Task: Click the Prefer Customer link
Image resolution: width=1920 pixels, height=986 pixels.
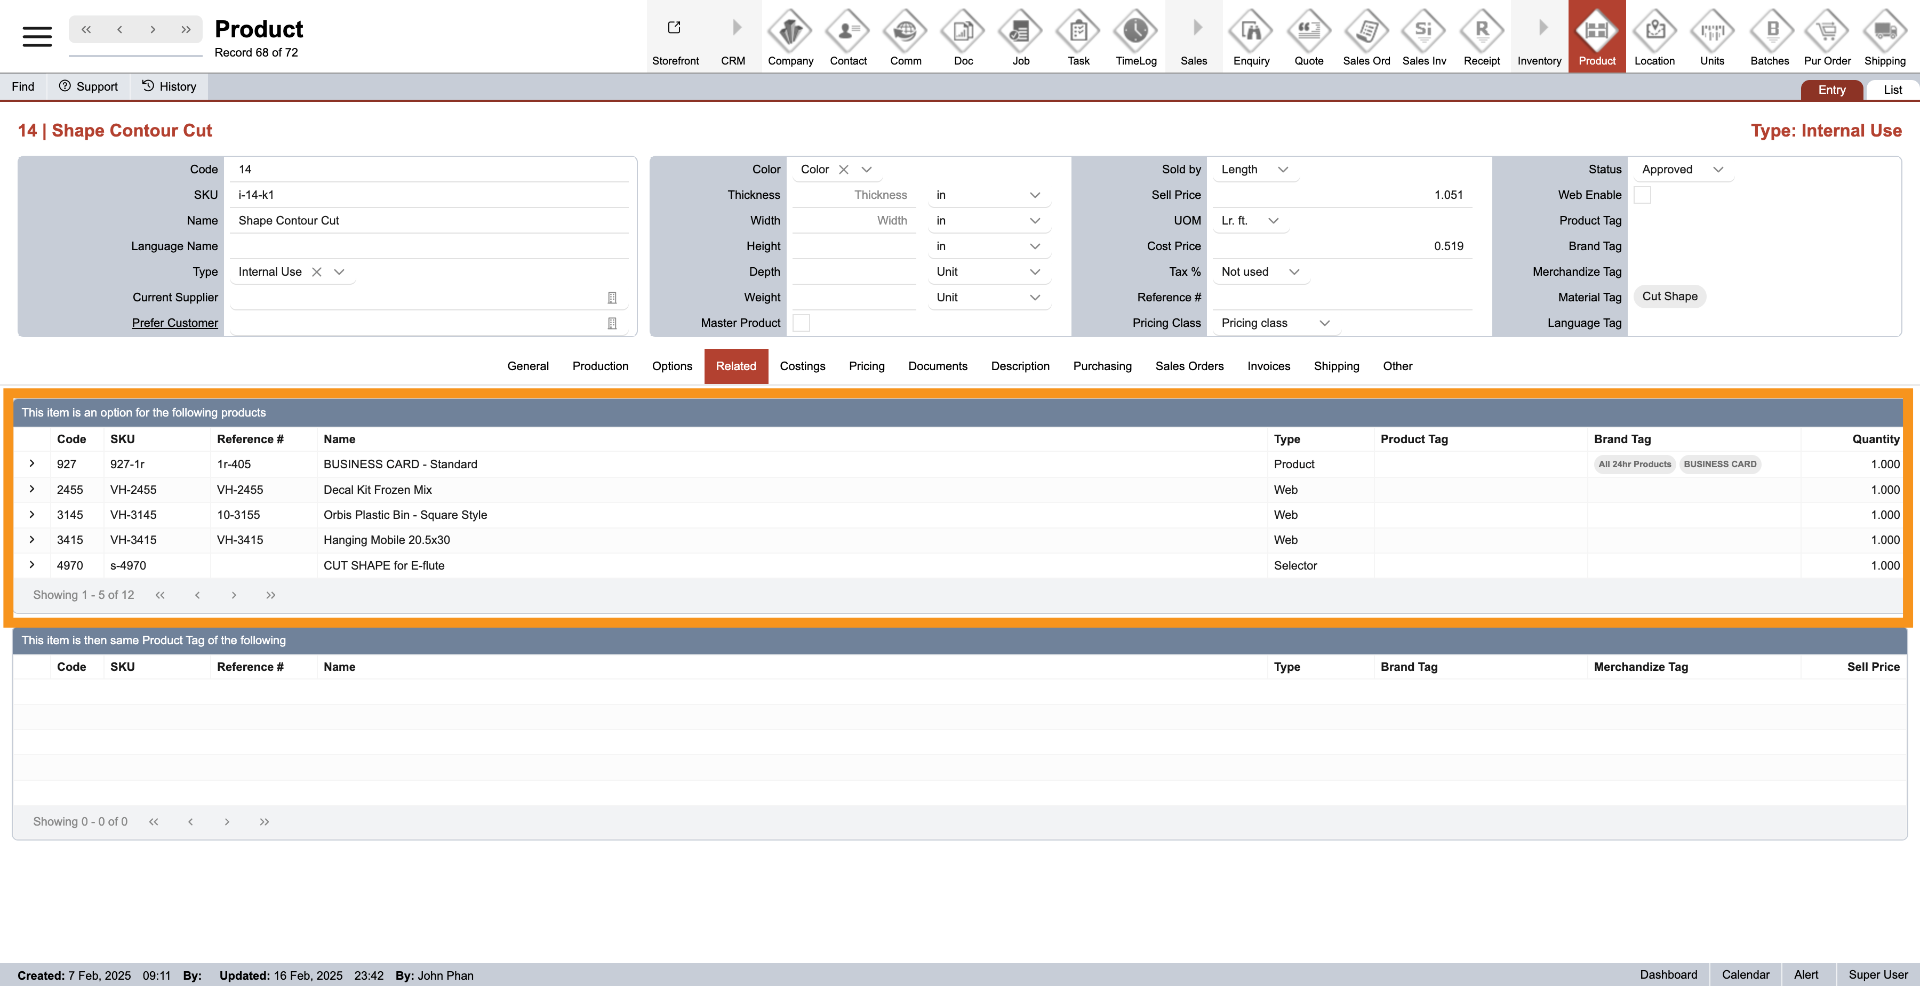Action: 175,323
